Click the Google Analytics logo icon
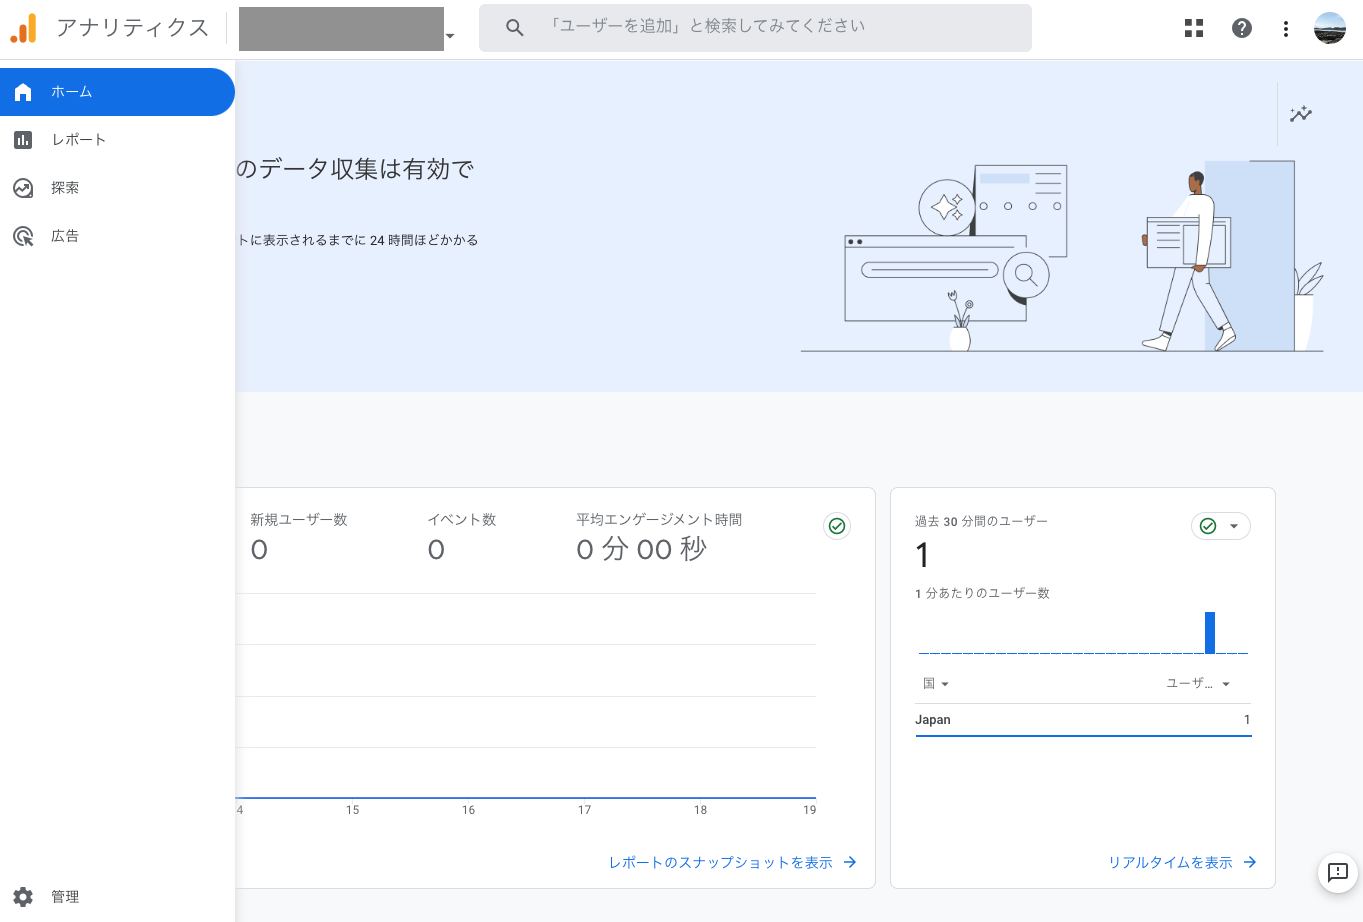 point(23,28)
